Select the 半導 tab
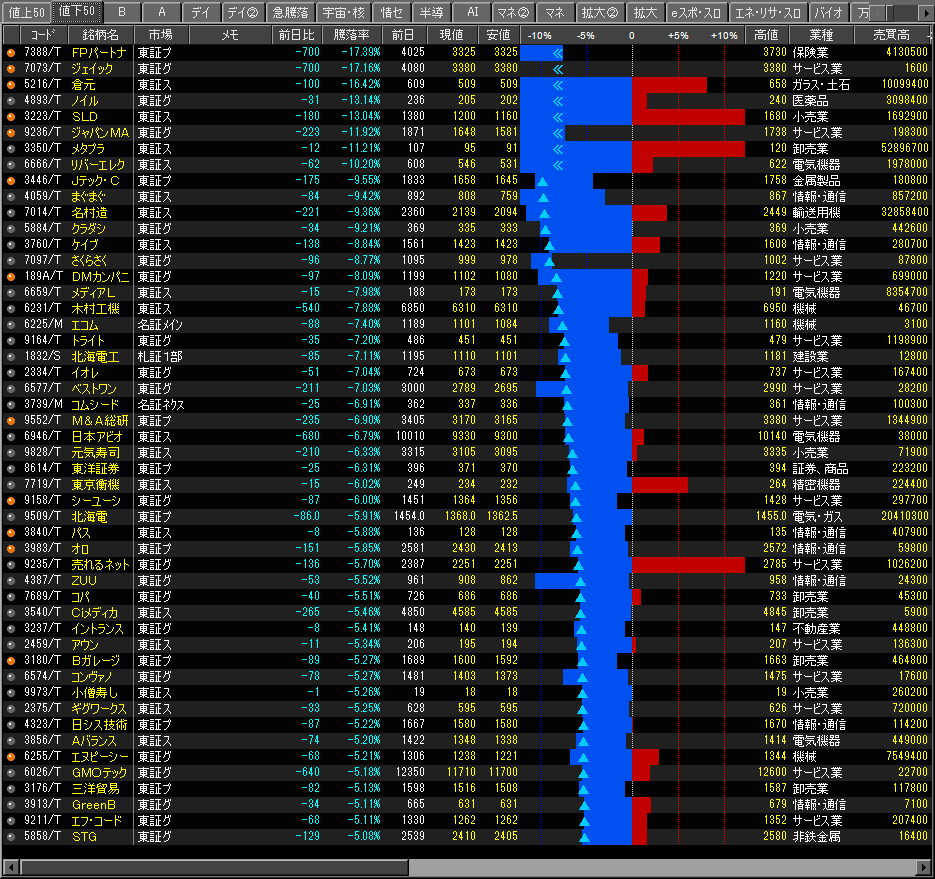935x879 pixels. point(431,12)
